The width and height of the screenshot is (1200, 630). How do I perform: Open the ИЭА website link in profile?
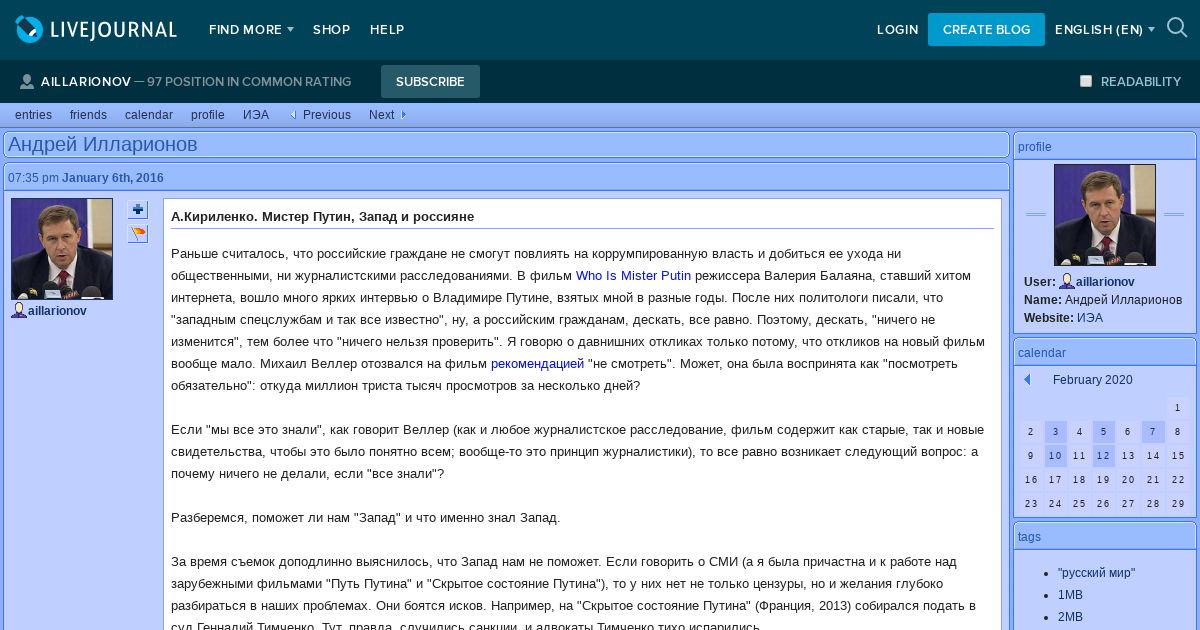coord(1090,318)
